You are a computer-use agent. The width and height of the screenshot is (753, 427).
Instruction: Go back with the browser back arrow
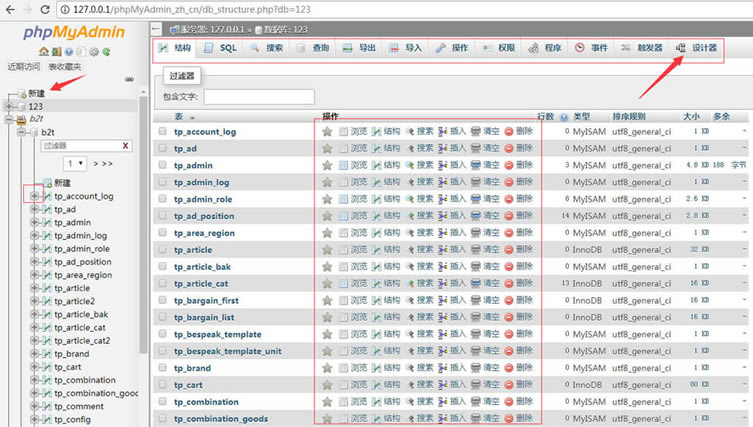click(x=10, y=9)
